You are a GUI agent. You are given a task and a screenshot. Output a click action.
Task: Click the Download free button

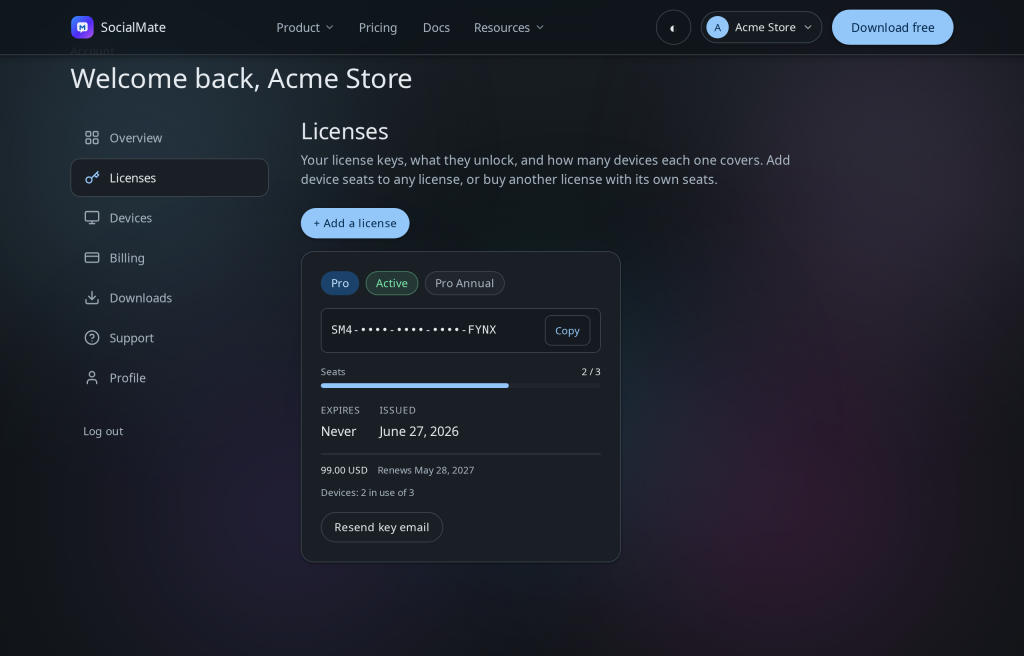pyautogui.click(x=892, y=27)
